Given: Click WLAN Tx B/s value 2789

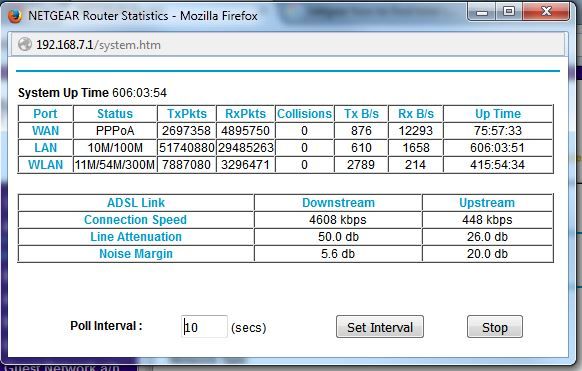Looking at the screenshot, I should (x=361, y=165).
